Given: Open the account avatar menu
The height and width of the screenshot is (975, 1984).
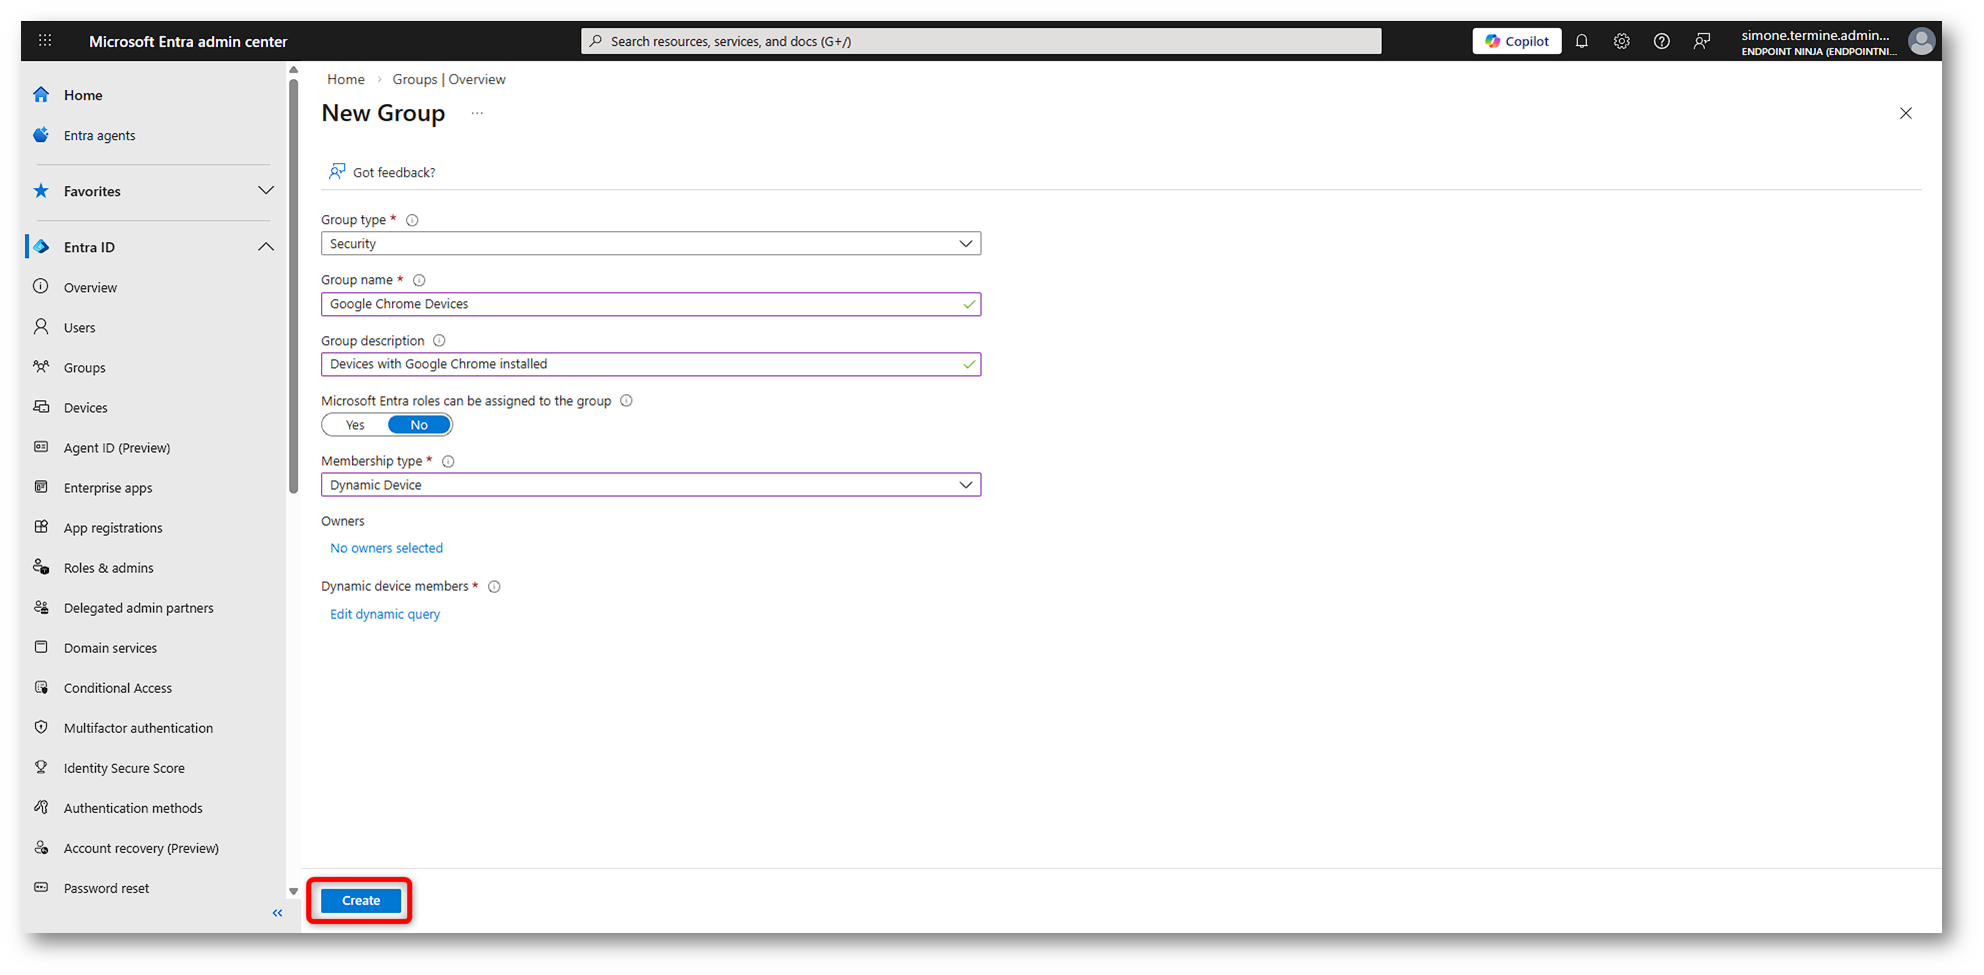Looking at the screenshot, I should pos(1921,41).
